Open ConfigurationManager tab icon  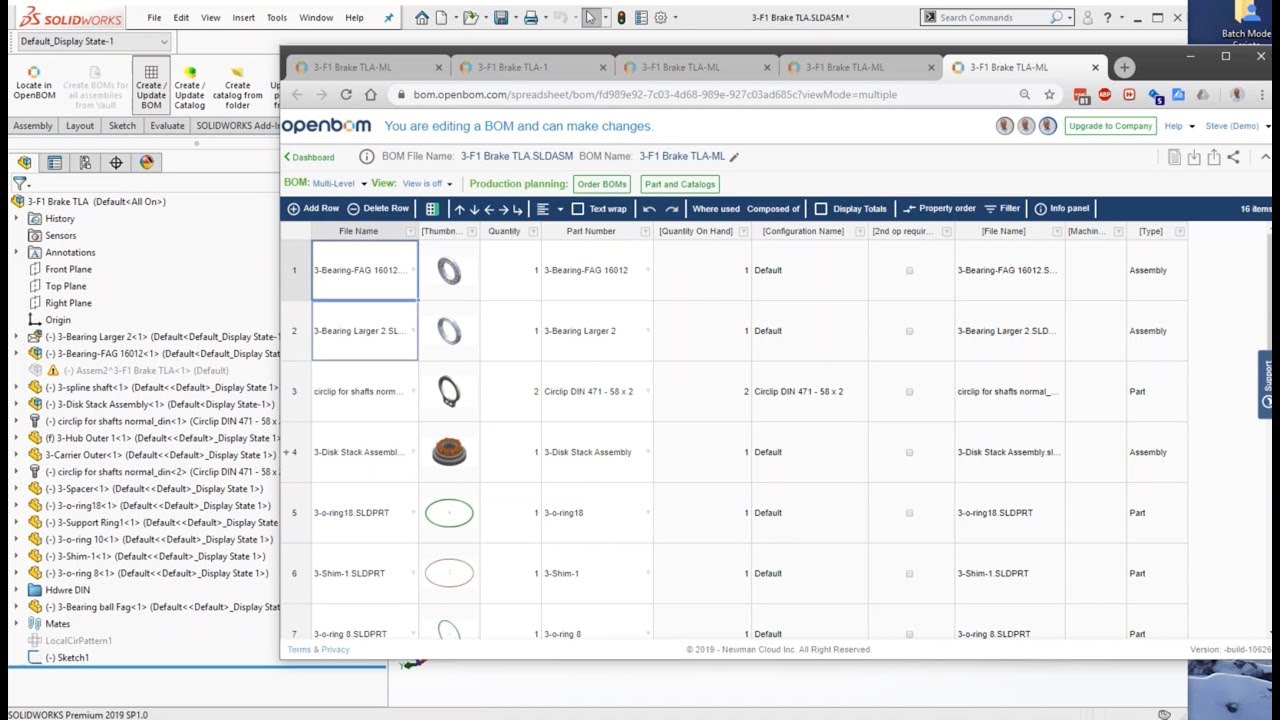[85, 163]
